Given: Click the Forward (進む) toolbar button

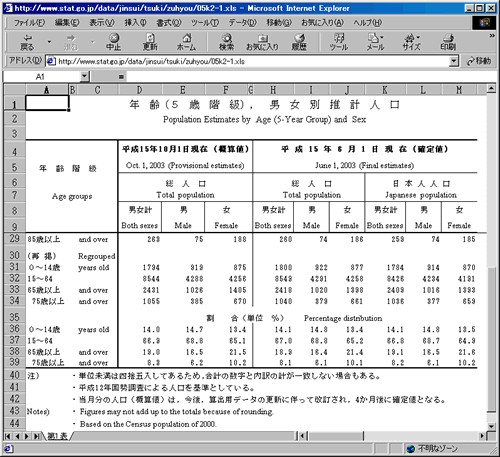Looking at the screenshot, I should [71, 42].
